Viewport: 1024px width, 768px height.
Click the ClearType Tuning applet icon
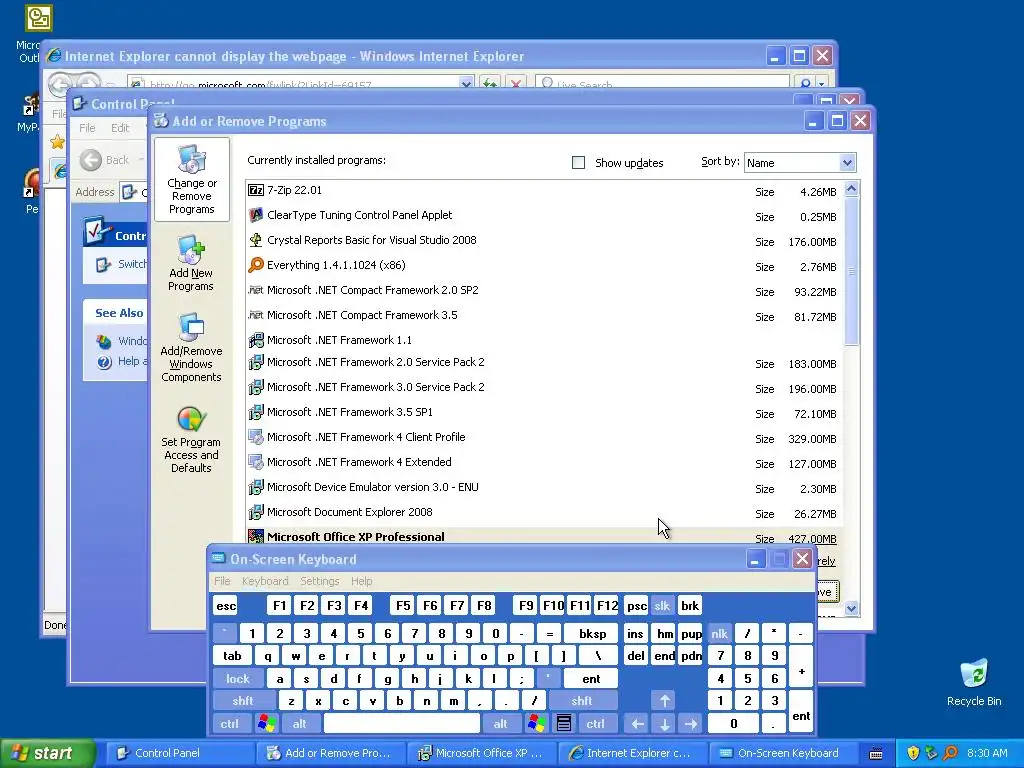tap(255, 215)
